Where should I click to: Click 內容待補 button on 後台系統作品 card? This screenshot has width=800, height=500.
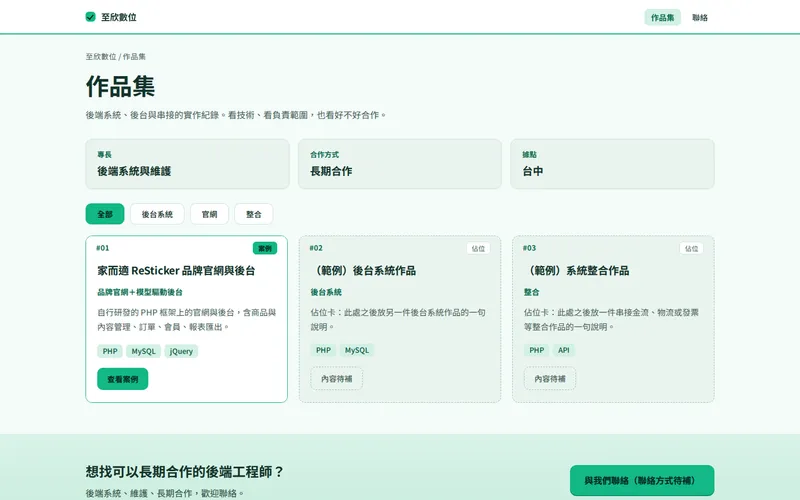337,379
